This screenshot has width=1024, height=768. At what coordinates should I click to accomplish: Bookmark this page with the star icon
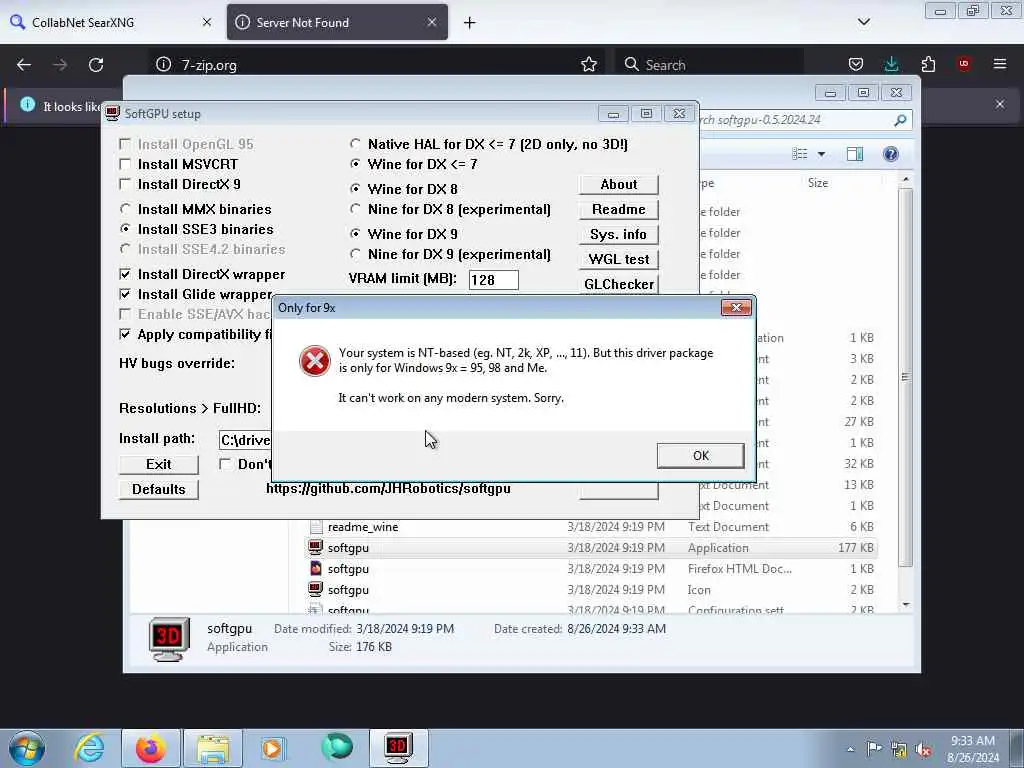point(588,64)
